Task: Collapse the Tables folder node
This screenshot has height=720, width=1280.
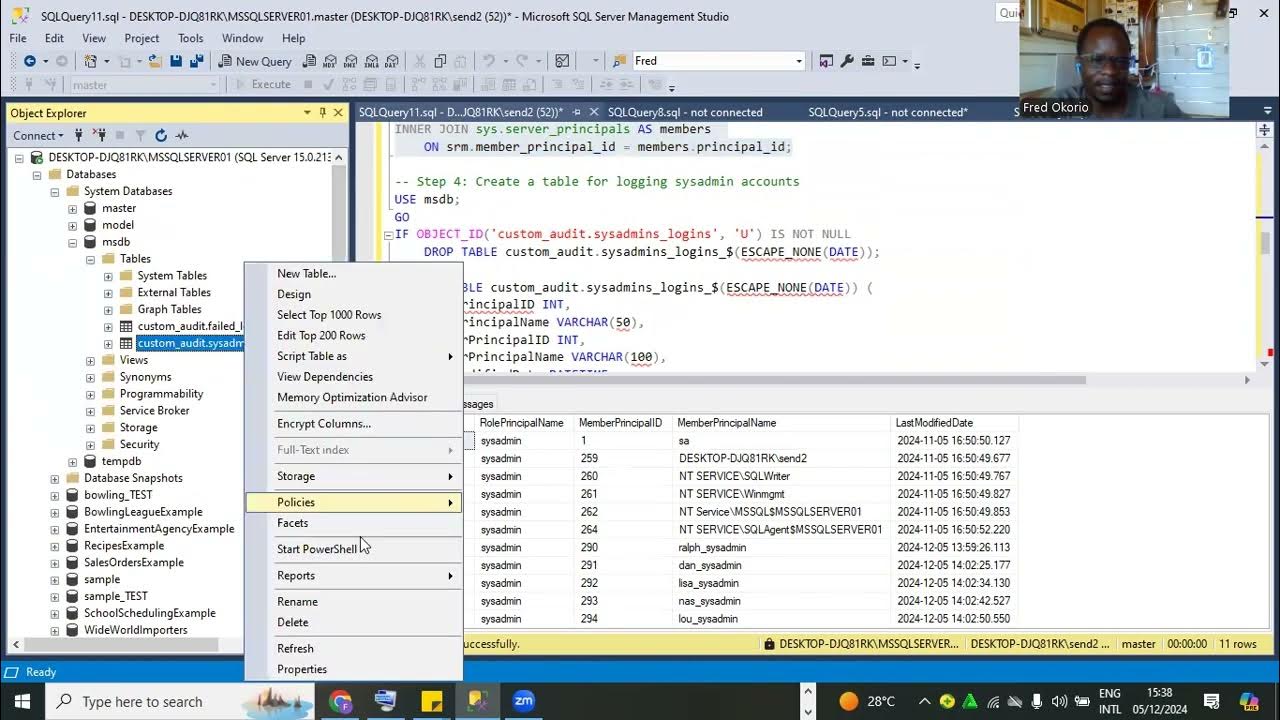Action: (90, 259)
